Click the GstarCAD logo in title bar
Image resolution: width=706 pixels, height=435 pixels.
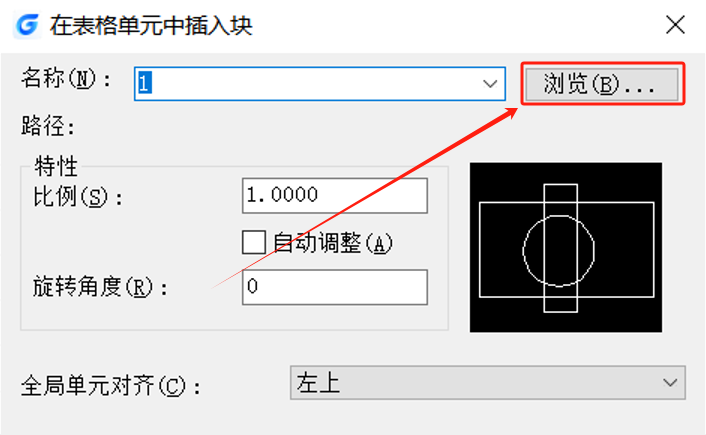tap(27, 25)
